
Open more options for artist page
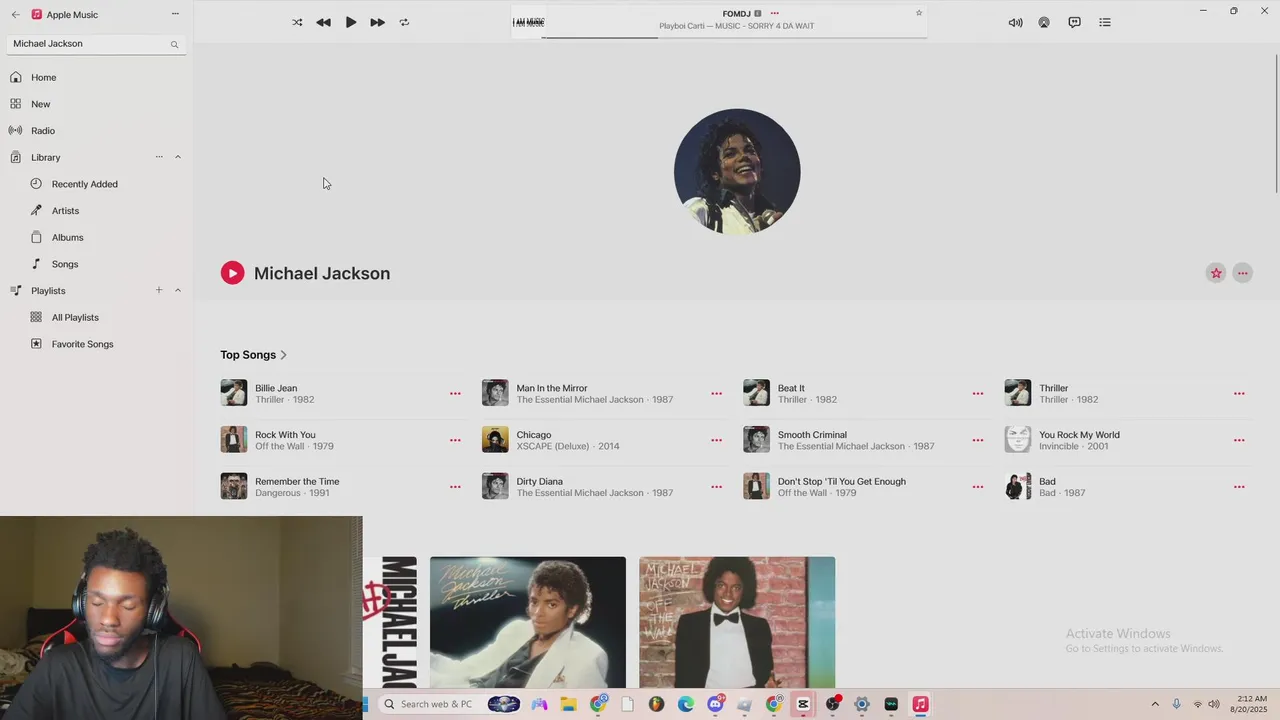[1243, 273]
